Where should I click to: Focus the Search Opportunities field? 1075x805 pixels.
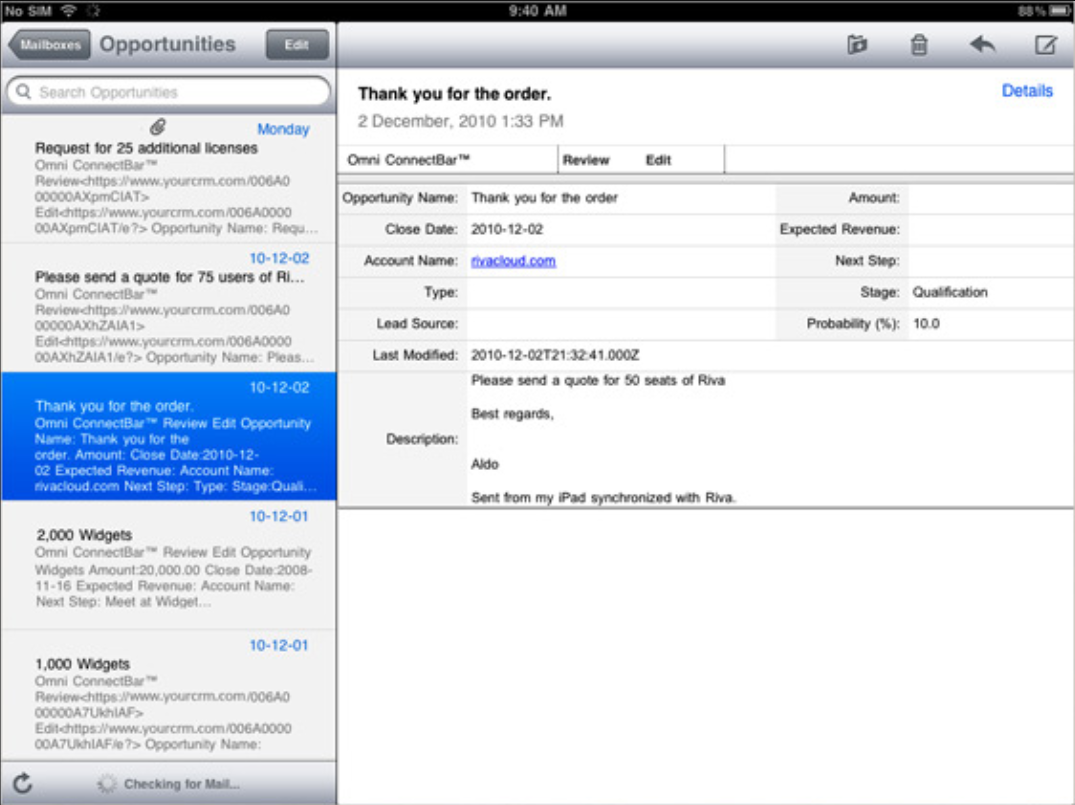pyautogui.click(x=169, y=92)
